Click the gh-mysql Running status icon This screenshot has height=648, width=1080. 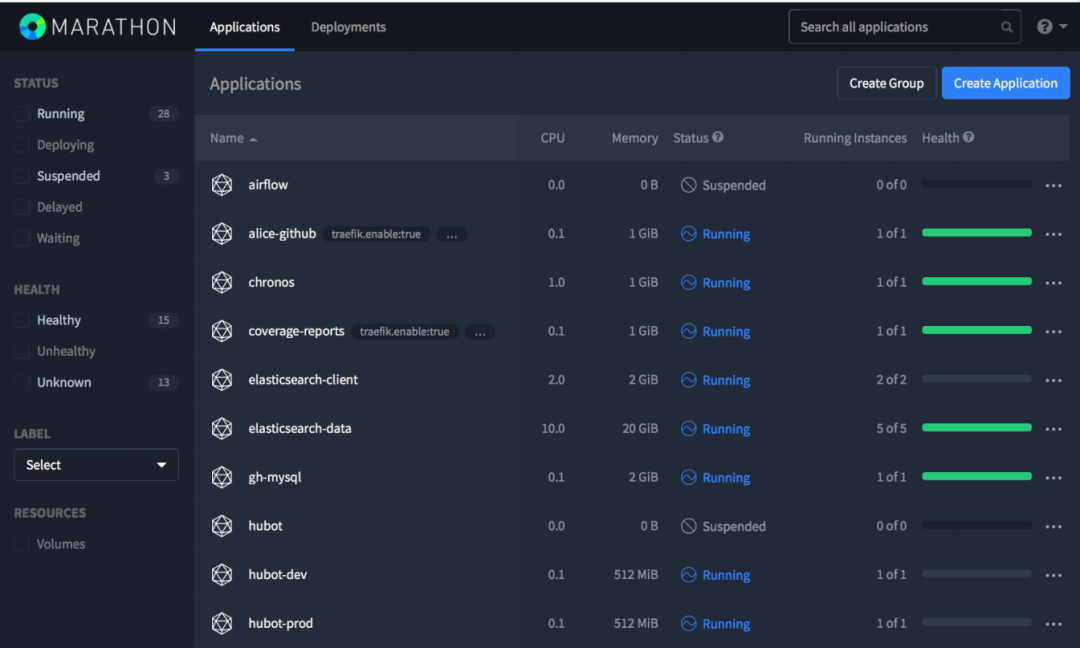pos(688,477)
